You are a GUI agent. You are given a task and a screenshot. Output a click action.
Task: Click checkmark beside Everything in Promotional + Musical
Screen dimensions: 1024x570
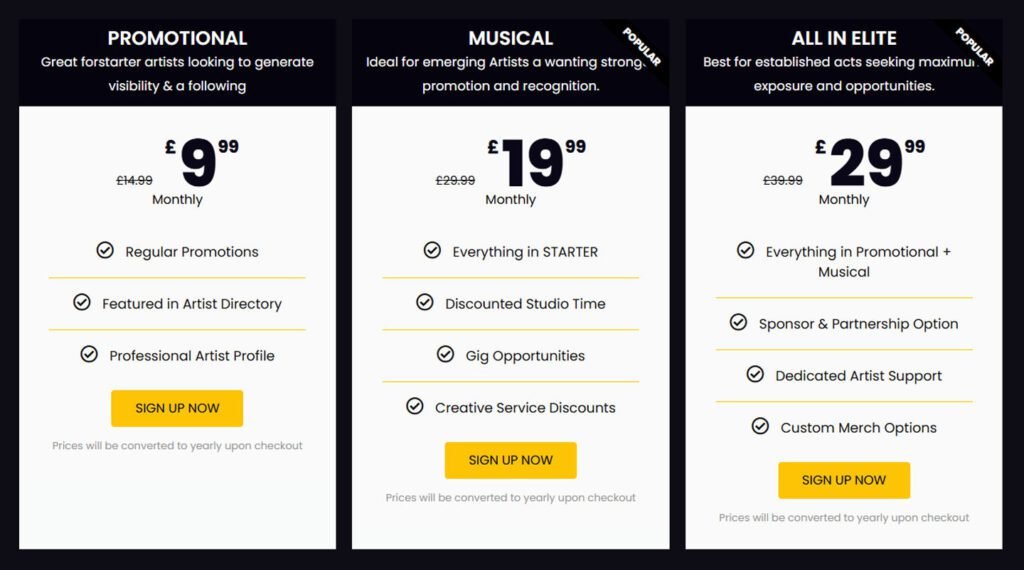click(x=745, y=250)
